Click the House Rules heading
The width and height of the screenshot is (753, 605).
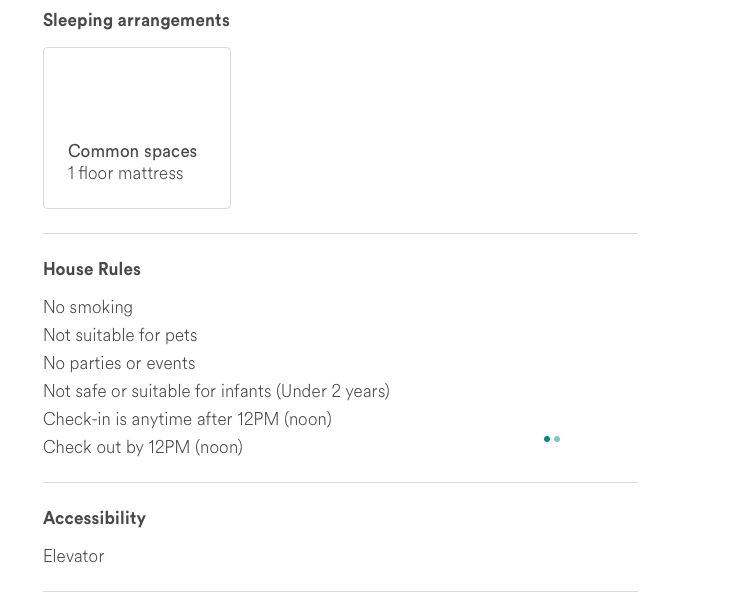[x=92, y=269]
